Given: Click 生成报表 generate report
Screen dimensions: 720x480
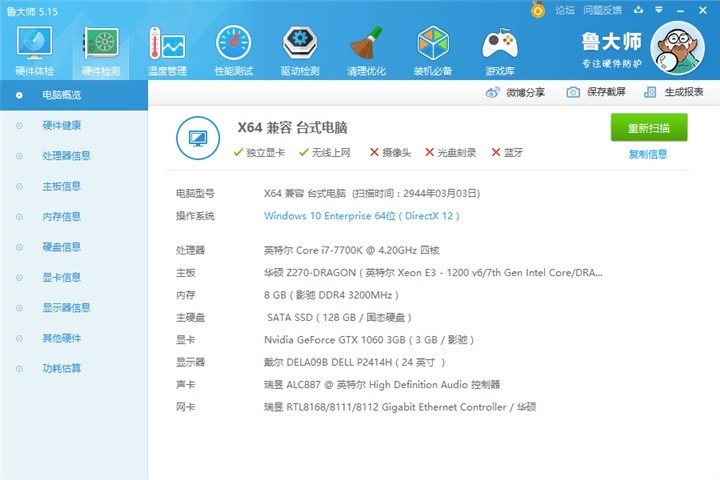Looking at the screenshot, I should [x=684, y=92].
